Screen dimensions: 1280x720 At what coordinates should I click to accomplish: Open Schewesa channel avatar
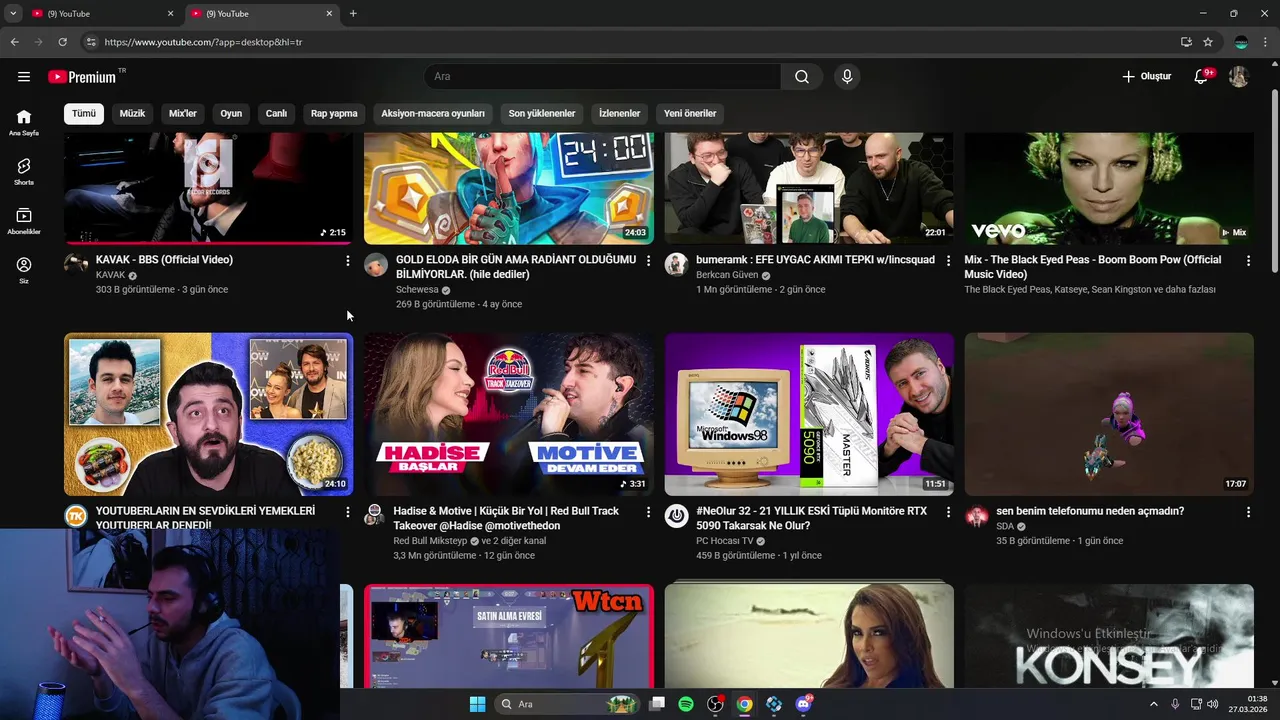376,264
